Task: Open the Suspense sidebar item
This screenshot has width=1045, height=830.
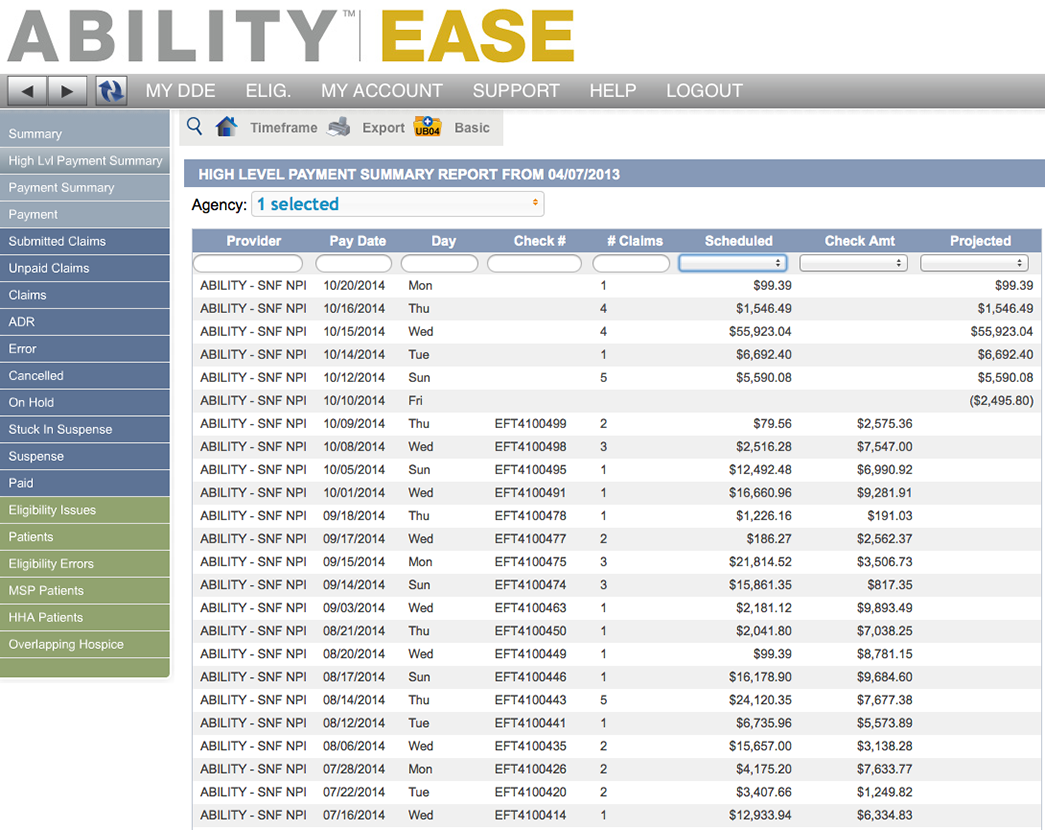Action: tap(85, 456)
